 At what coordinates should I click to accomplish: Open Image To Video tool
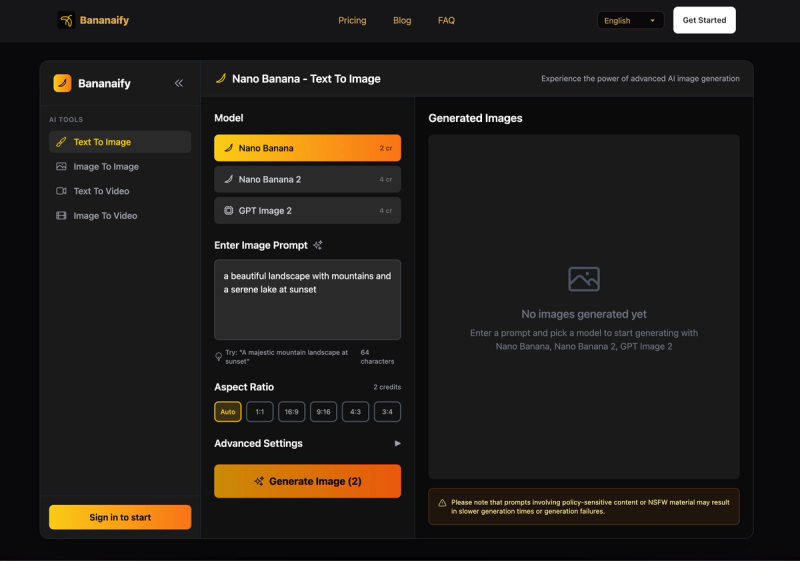pyautogui.click(x=120, y=215)
